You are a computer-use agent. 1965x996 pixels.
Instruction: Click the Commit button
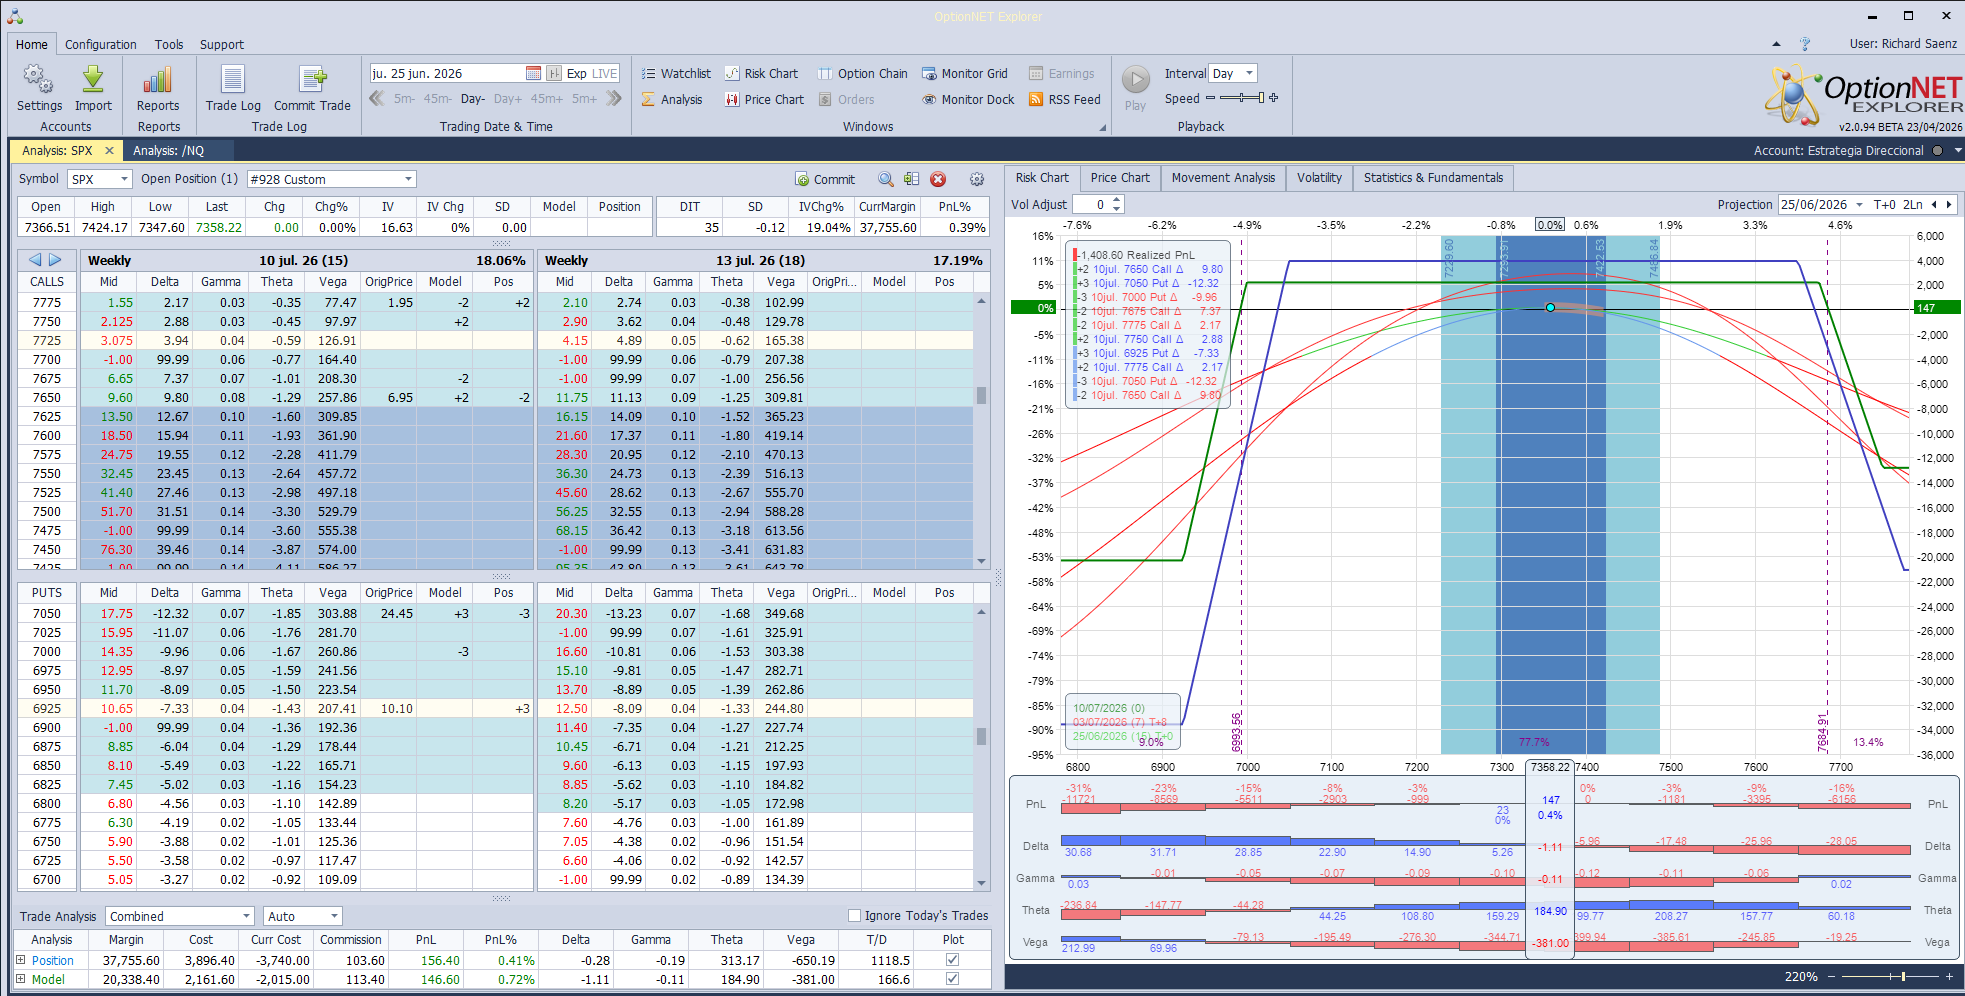(825, 179)
